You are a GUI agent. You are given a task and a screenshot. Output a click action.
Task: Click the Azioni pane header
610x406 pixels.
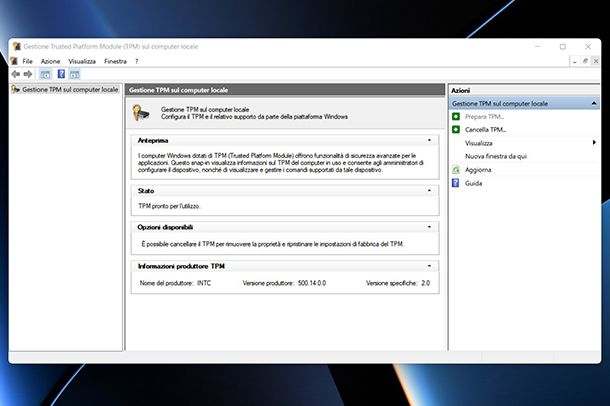[x=524, y=90]
